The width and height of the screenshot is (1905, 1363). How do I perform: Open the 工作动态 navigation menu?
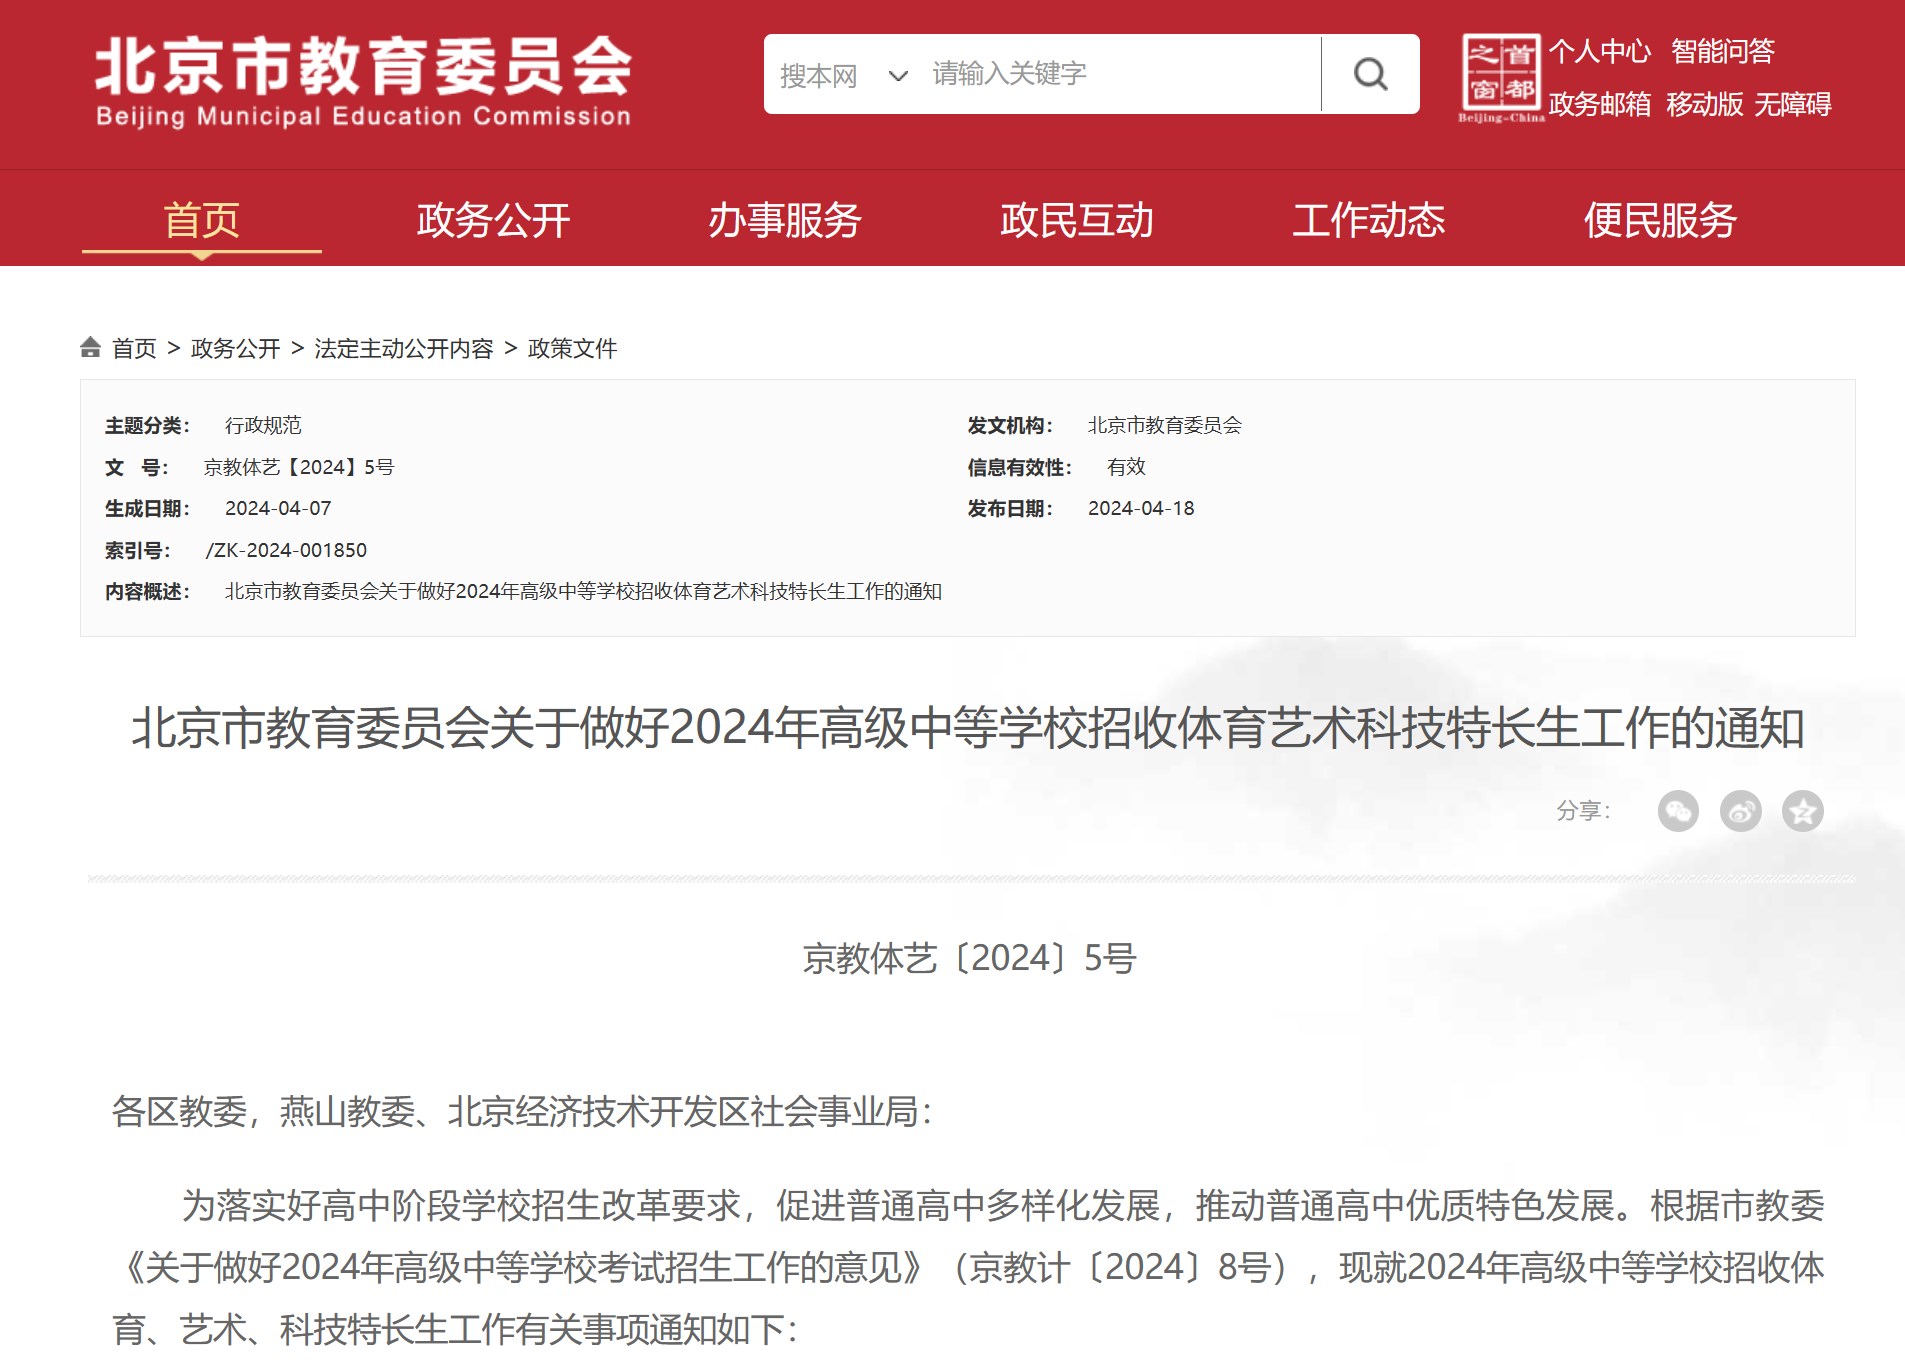click(1369, 220)
